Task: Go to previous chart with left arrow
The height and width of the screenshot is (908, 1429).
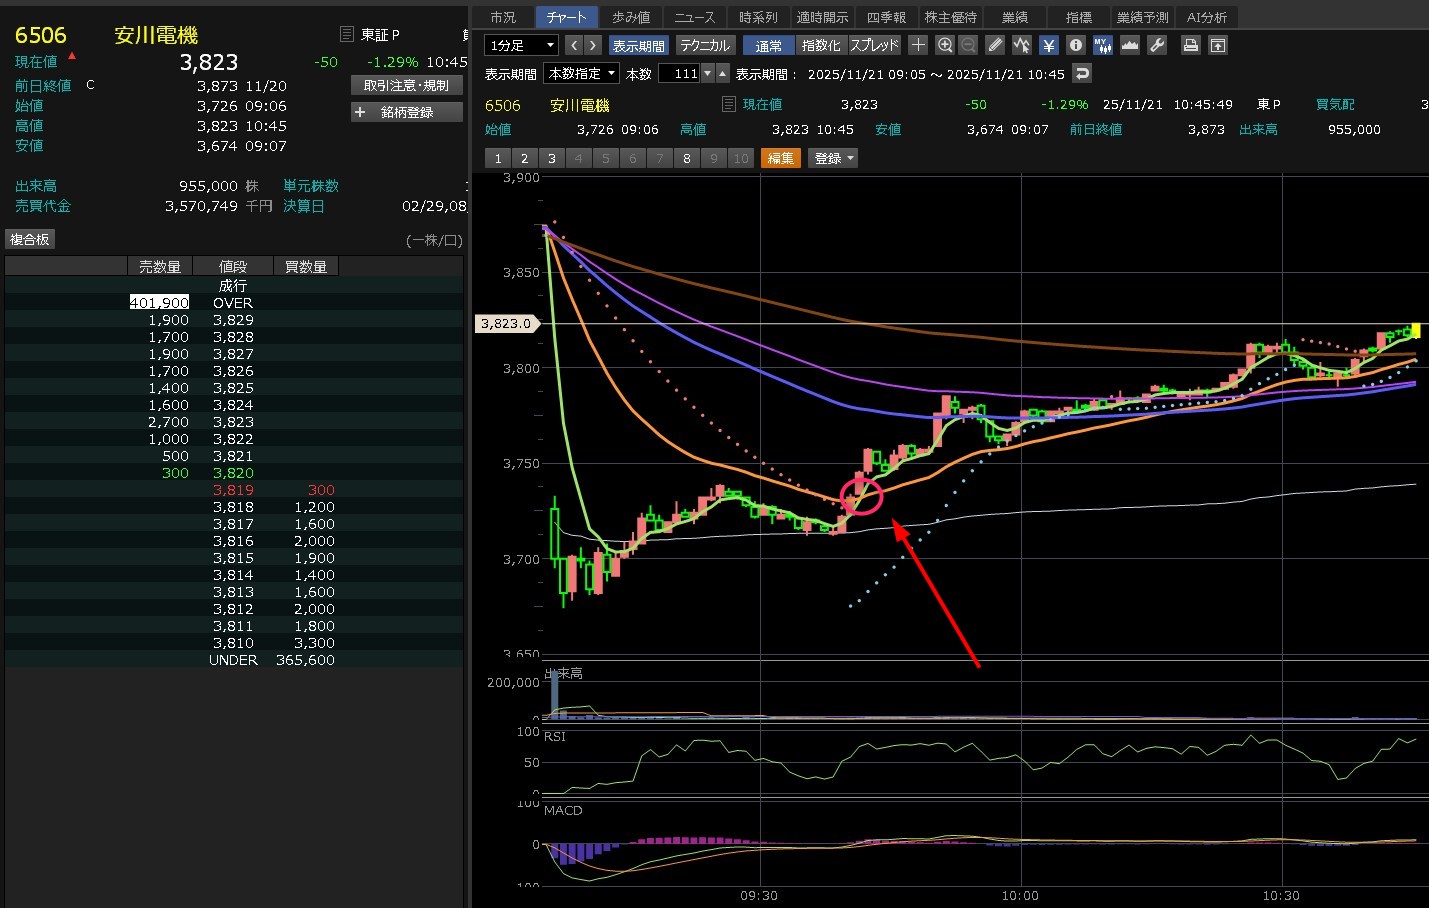Action: point(573,45)
